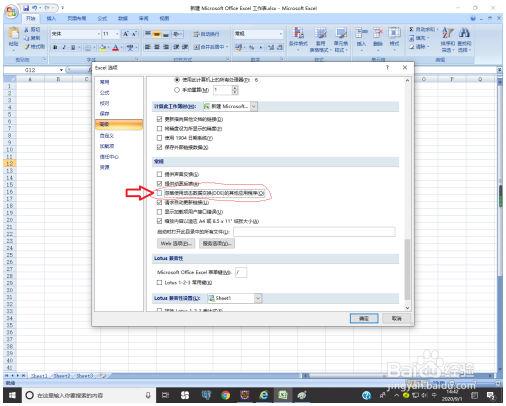Viewport: 506px width, 406px height.
Task: Open the Page Layout ribbon tab
Action: (x=76, y=19)
